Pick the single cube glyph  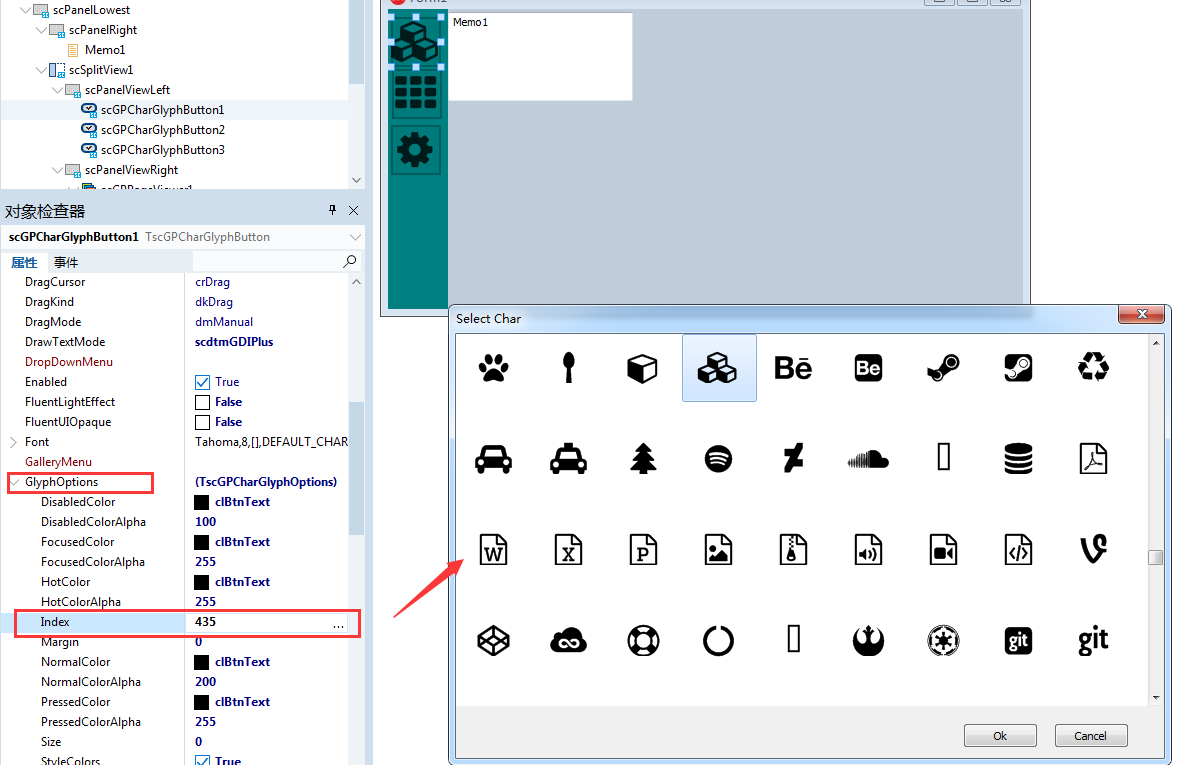point(643,368)
